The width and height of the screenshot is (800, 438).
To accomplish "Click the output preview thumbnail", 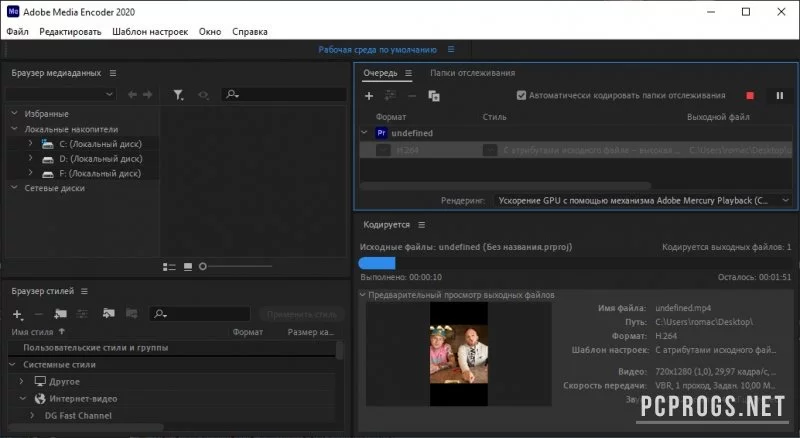I will [x=459, y=354].
